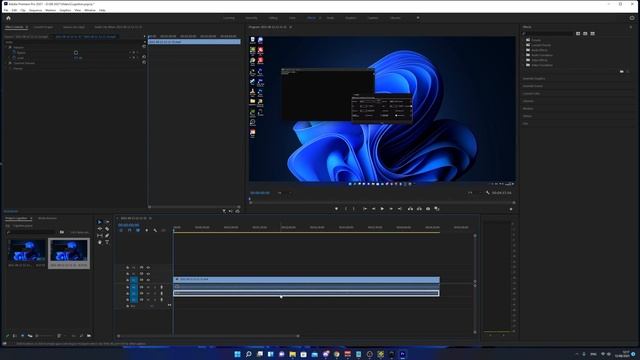Open the Essential Graphics panel
This screenshot has height=360, width=640.
pyautogui.click(x=534, y=78)
